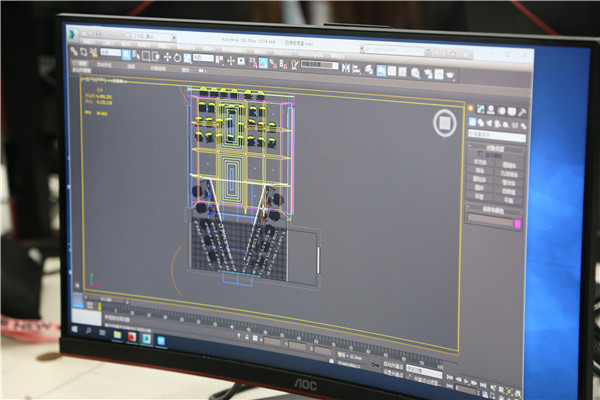Open the Create tab in command panel
Screen dimensions: 600x400
[470, 108]
